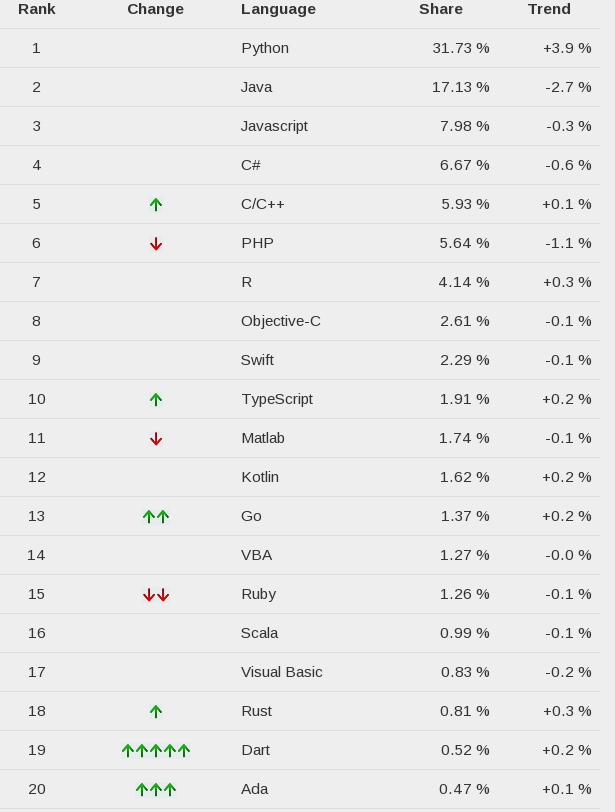This screenshot has width=615, height=812.
Task: Click the Kotlin language row name
Action: [x=260, y=477]
